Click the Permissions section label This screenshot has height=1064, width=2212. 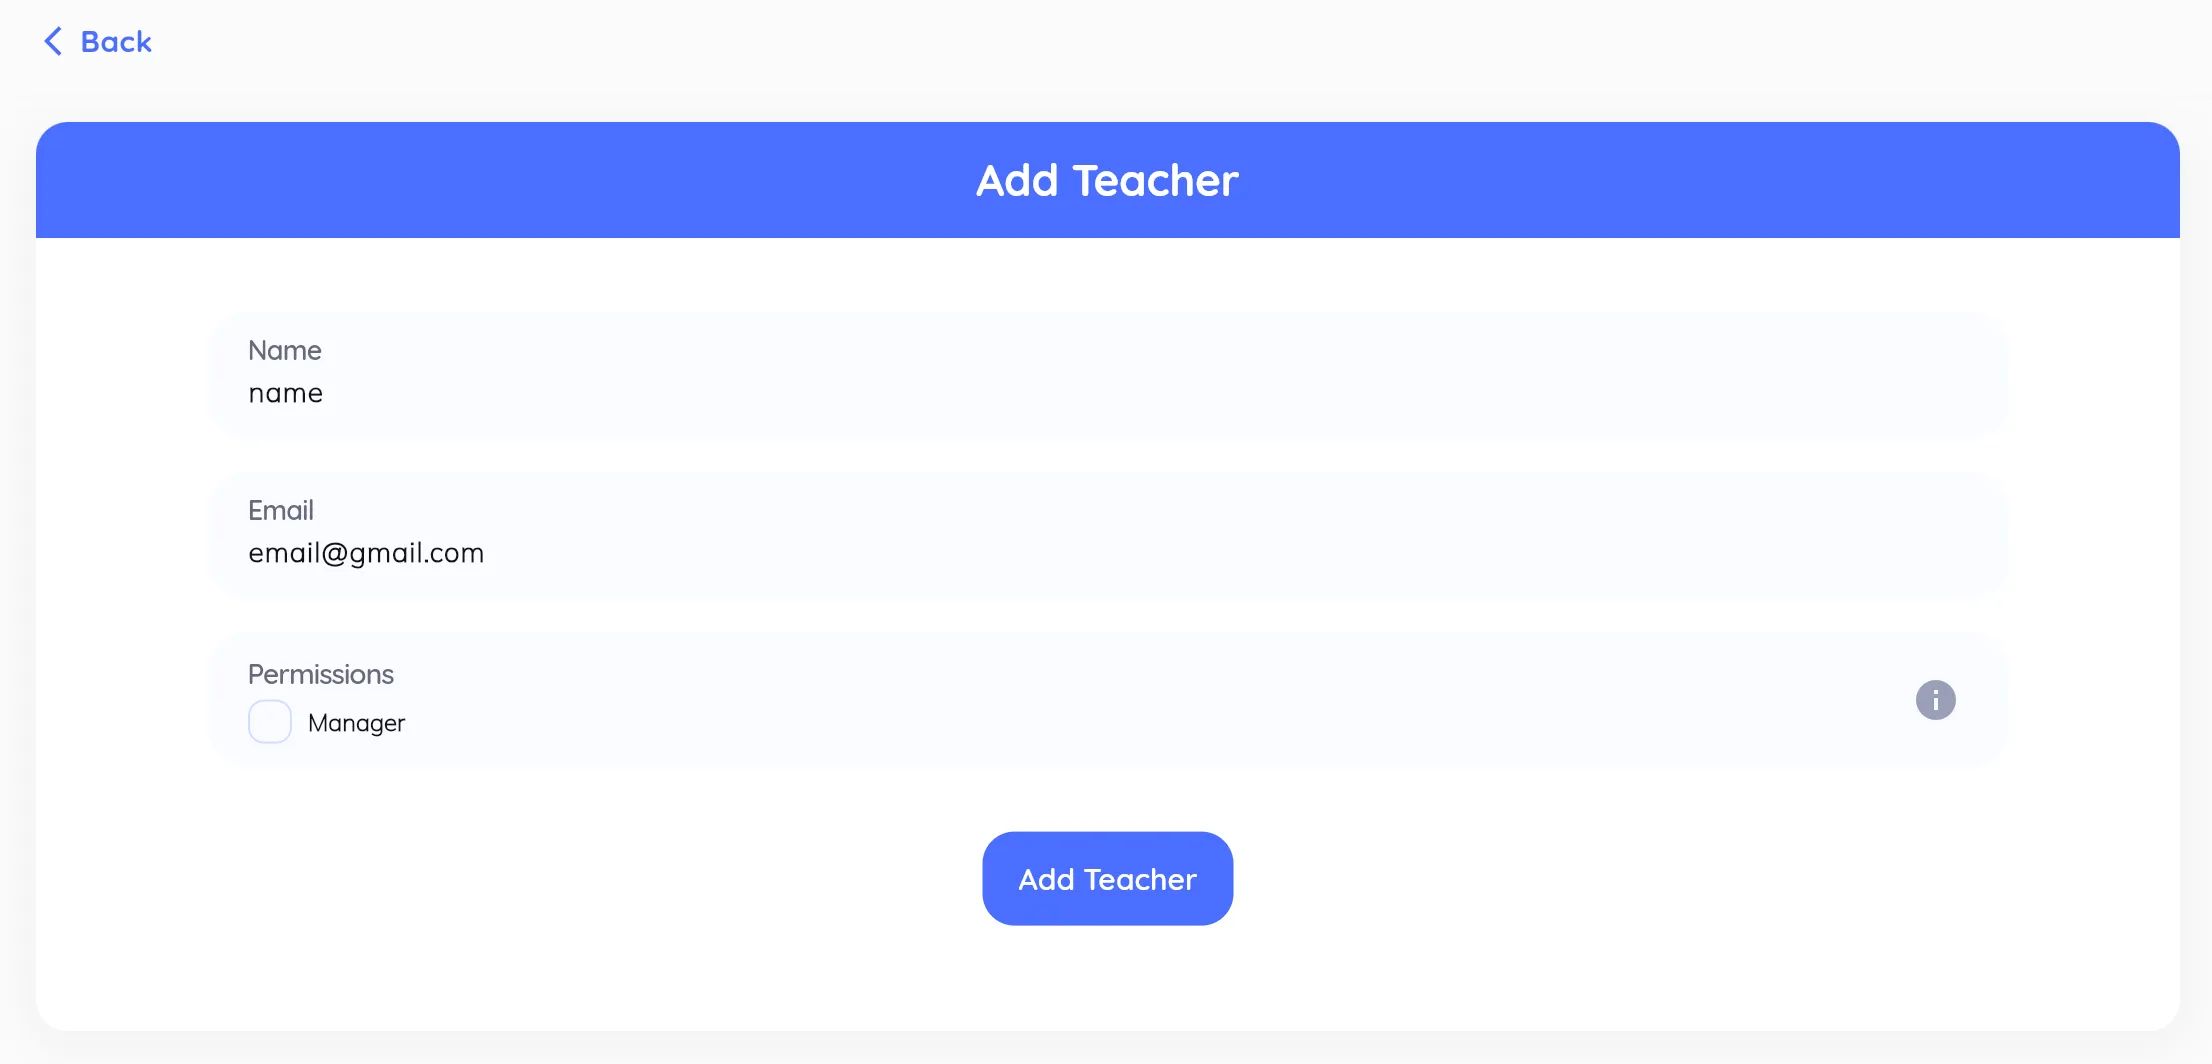(x=321, y=674)
